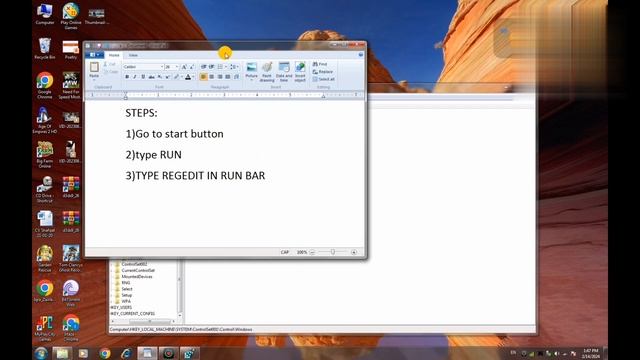640x360 pixels.
Task: Insert a Picture from the ribbon
Action: [x=251, y=71]
